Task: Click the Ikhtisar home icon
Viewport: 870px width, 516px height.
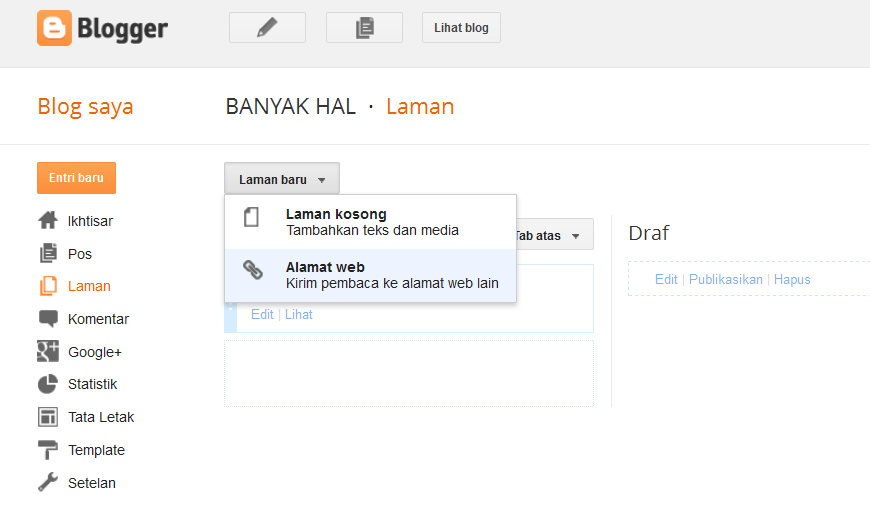Action: (48, 221)
